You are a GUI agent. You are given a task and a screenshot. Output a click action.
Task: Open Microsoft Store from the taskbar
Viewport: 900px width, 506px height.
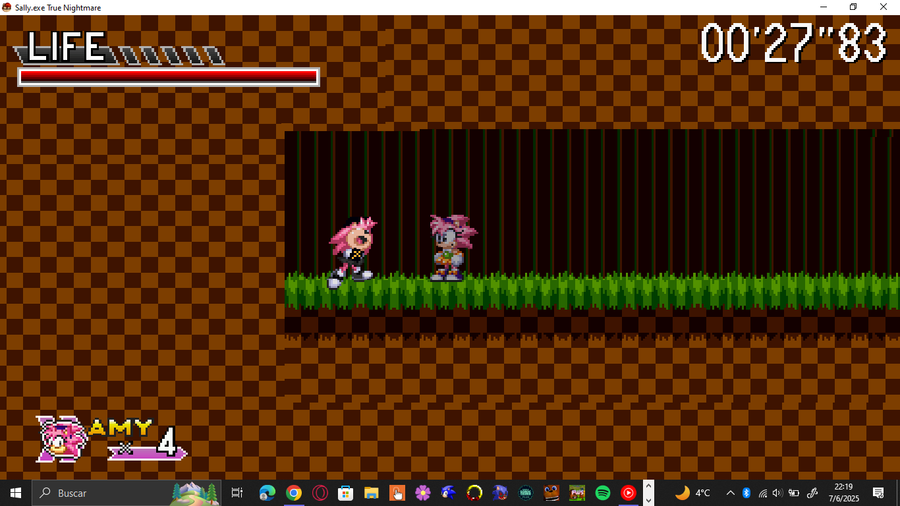point(345,493)
